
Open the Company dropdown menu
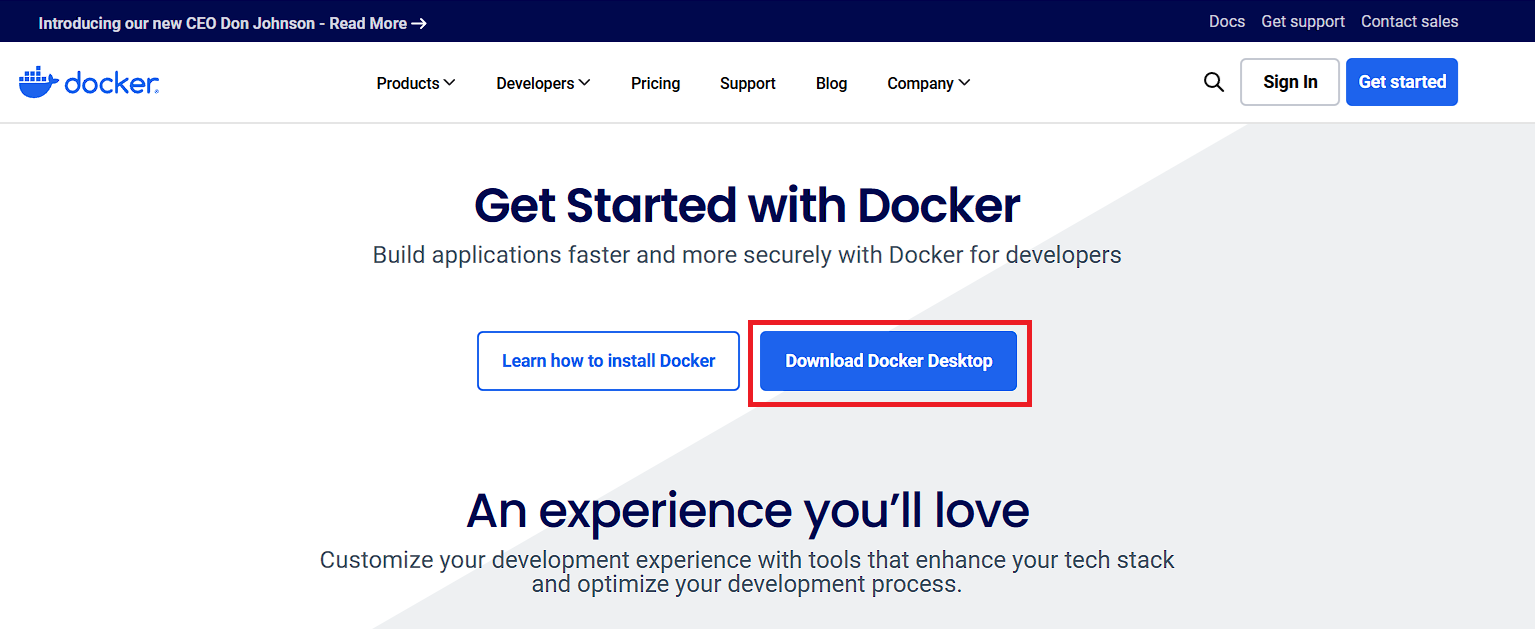tap(927, 83)
